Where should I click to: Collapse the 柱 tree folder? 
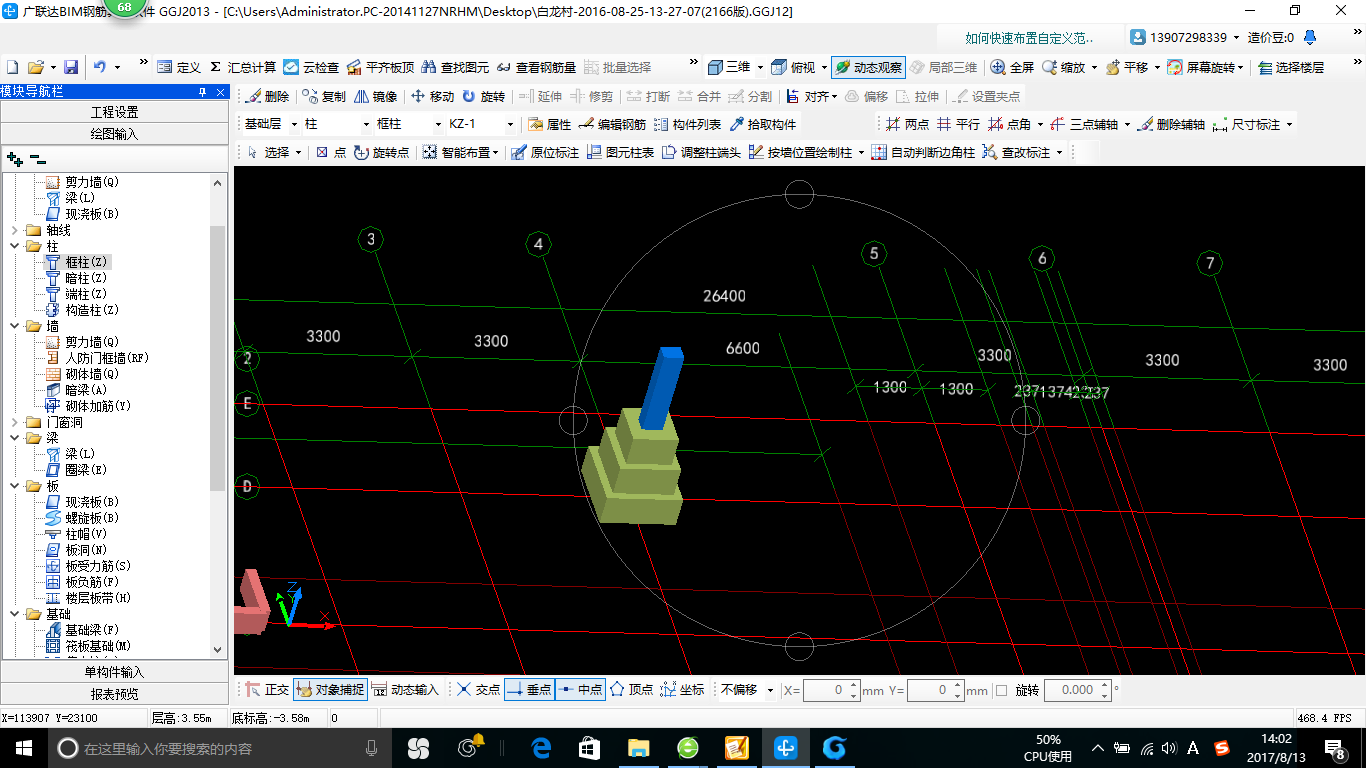pos(14,246)
